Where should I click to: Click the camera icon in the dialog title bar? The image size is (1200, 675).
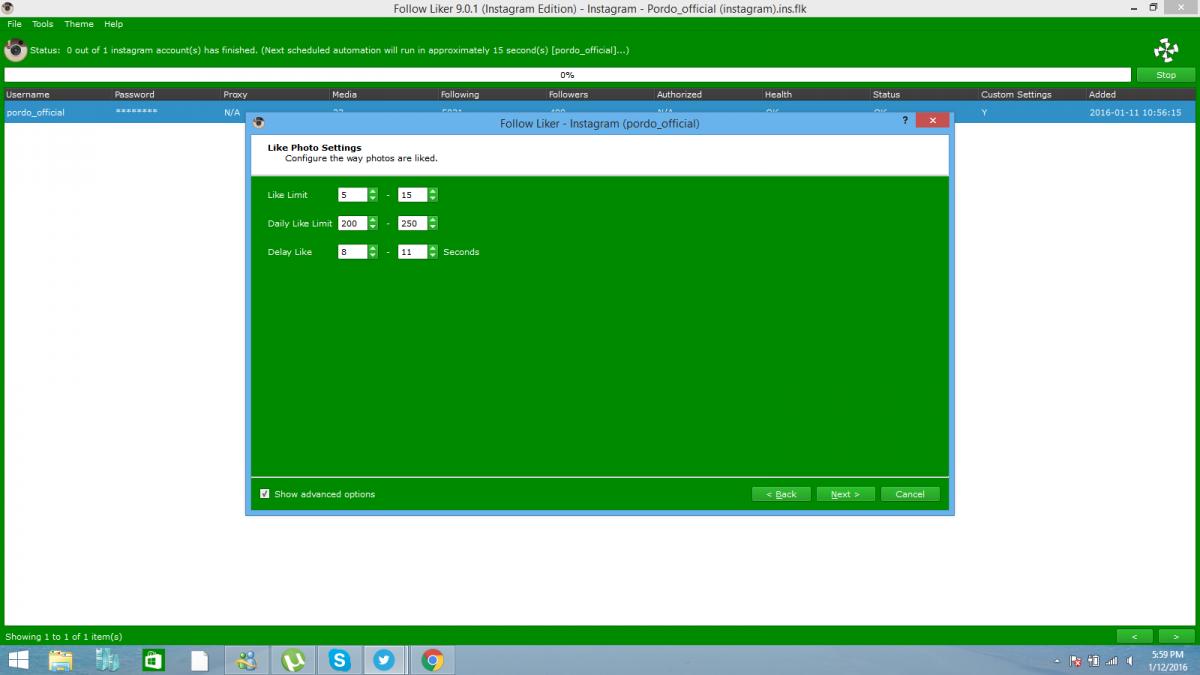[259, 122]
